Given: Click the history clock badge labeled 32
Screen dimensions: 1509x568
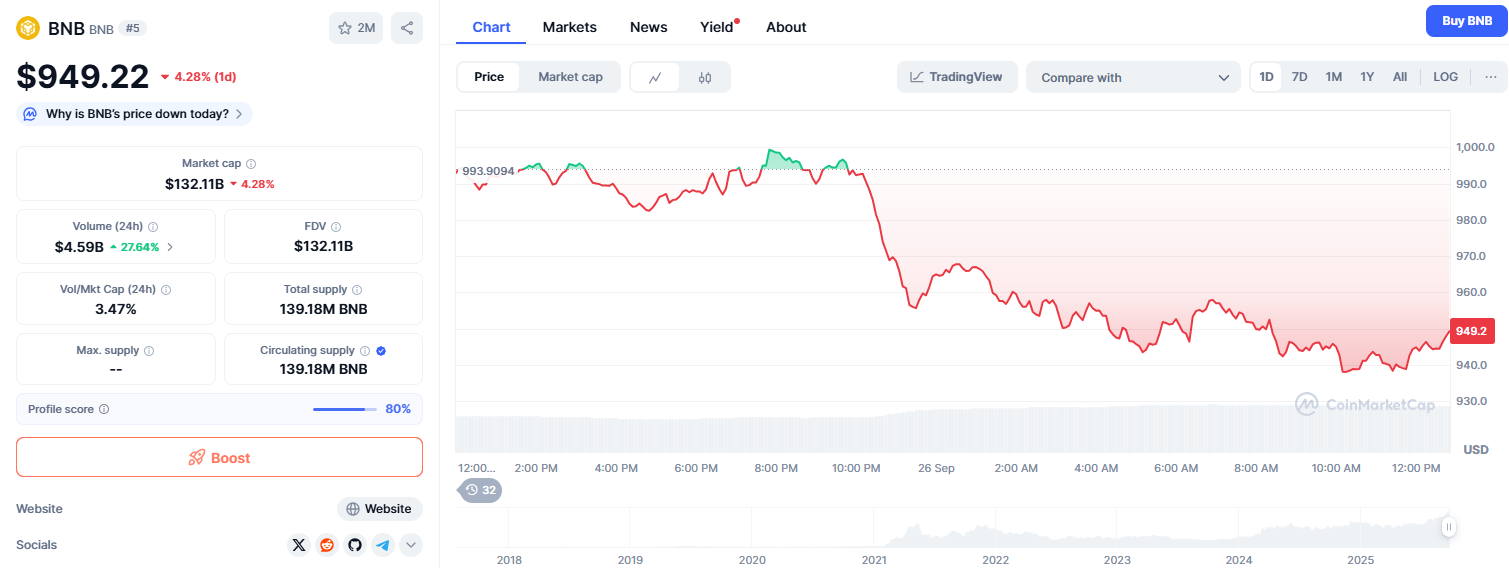Looking at the screenshot, I should 480,490.
